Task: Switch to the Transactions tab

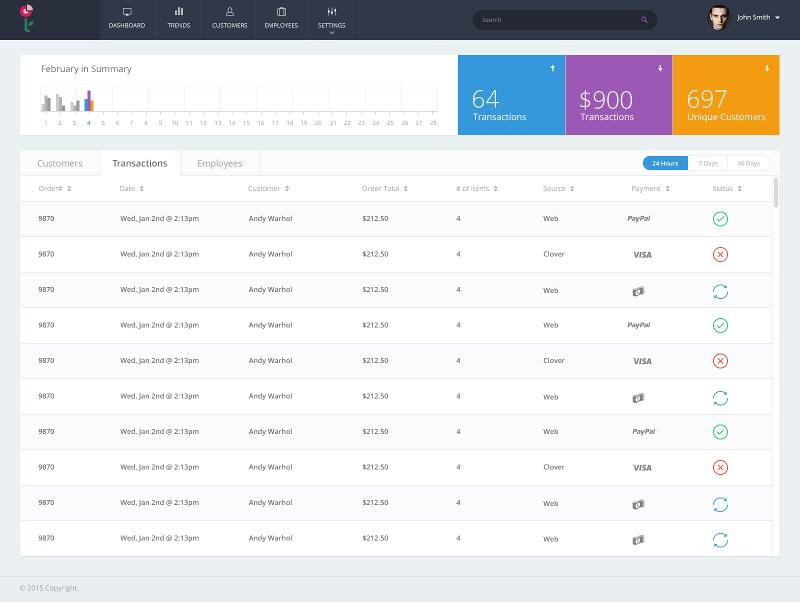Action: point(139,163)
